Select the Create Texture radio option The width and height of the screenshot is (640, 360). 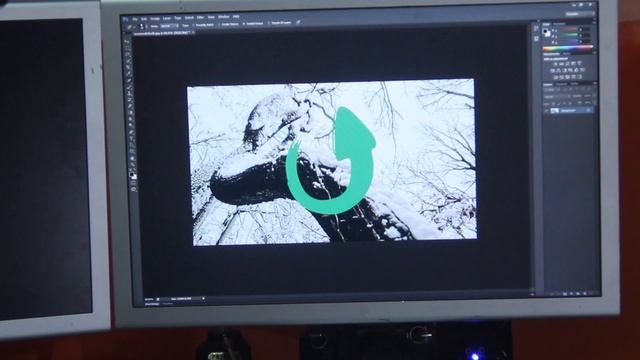[x=229, y=24]
